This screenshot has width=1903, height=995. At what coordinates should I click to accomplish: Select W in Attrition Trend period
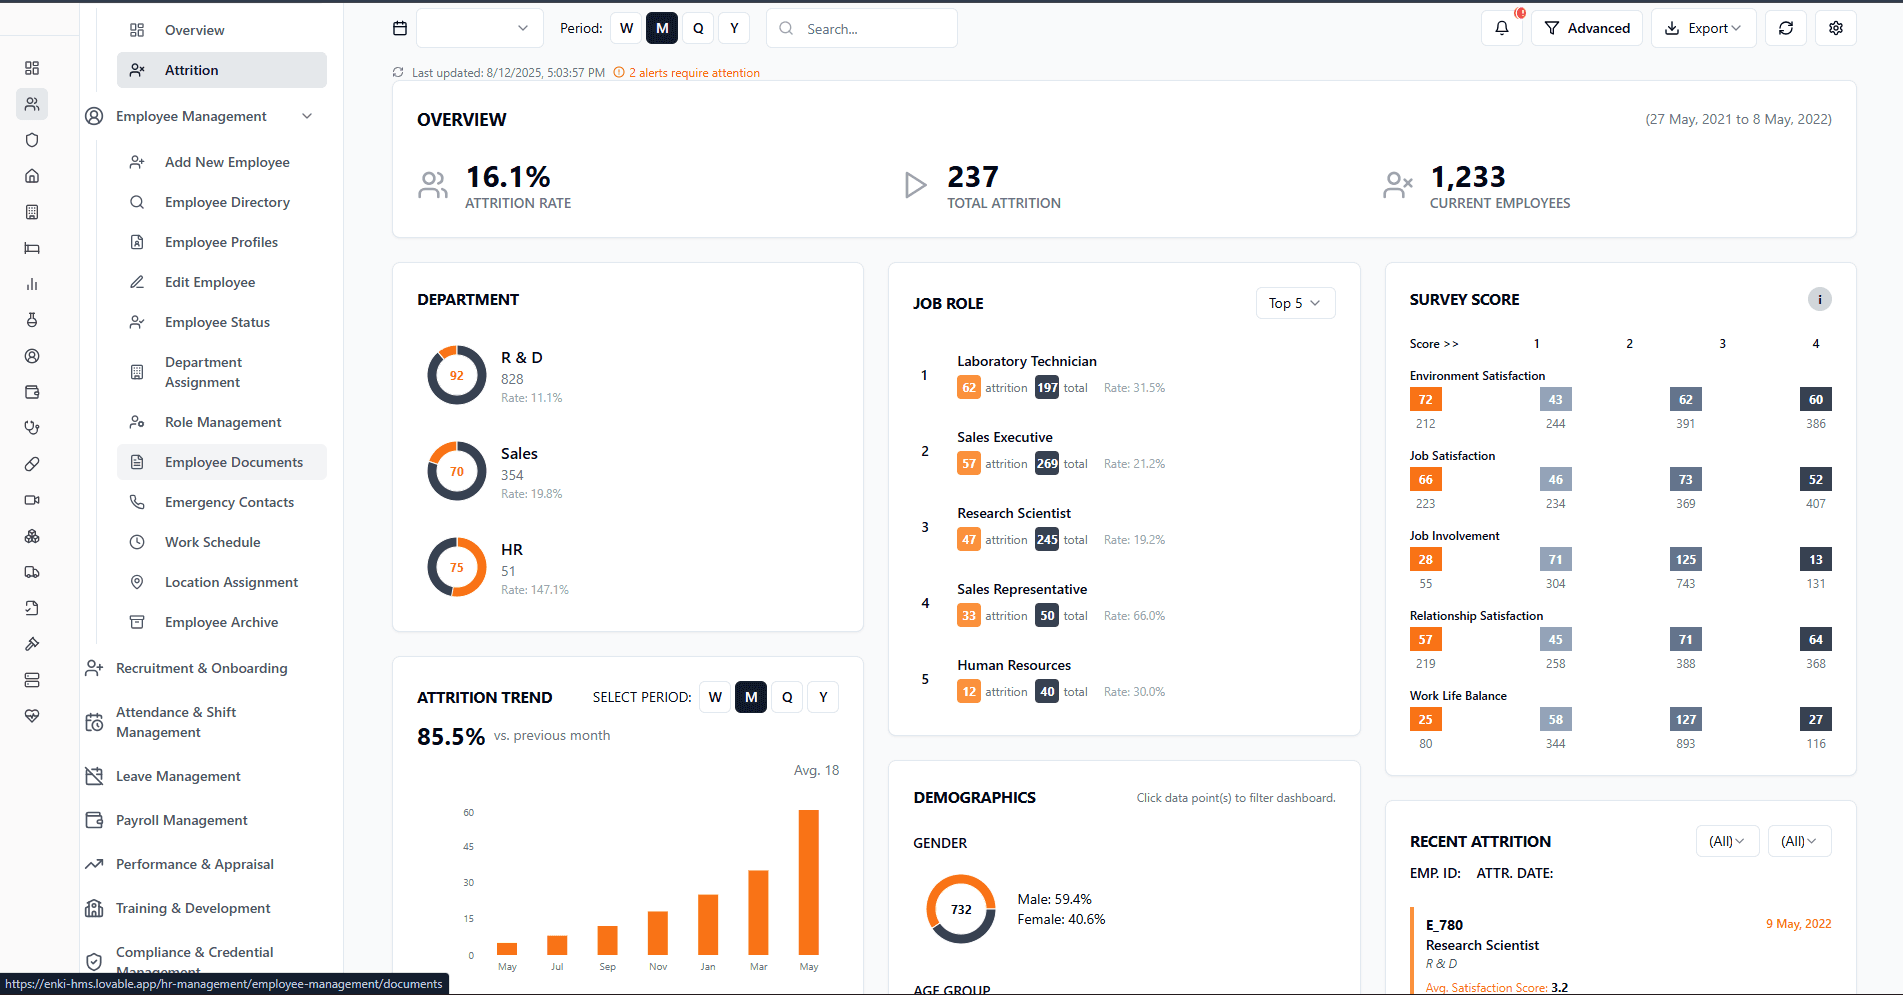click(715, 697)
